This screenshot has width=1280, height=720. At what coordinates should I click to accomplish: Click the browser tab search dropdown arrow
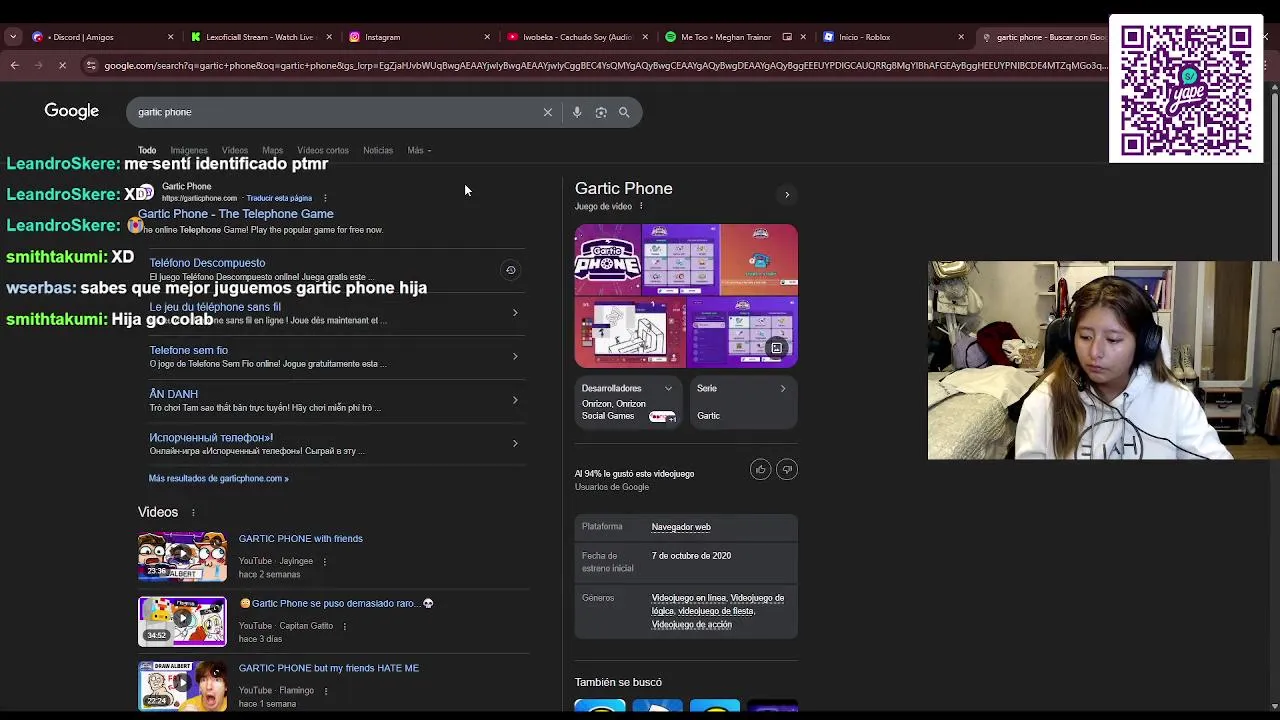[12, 37]
